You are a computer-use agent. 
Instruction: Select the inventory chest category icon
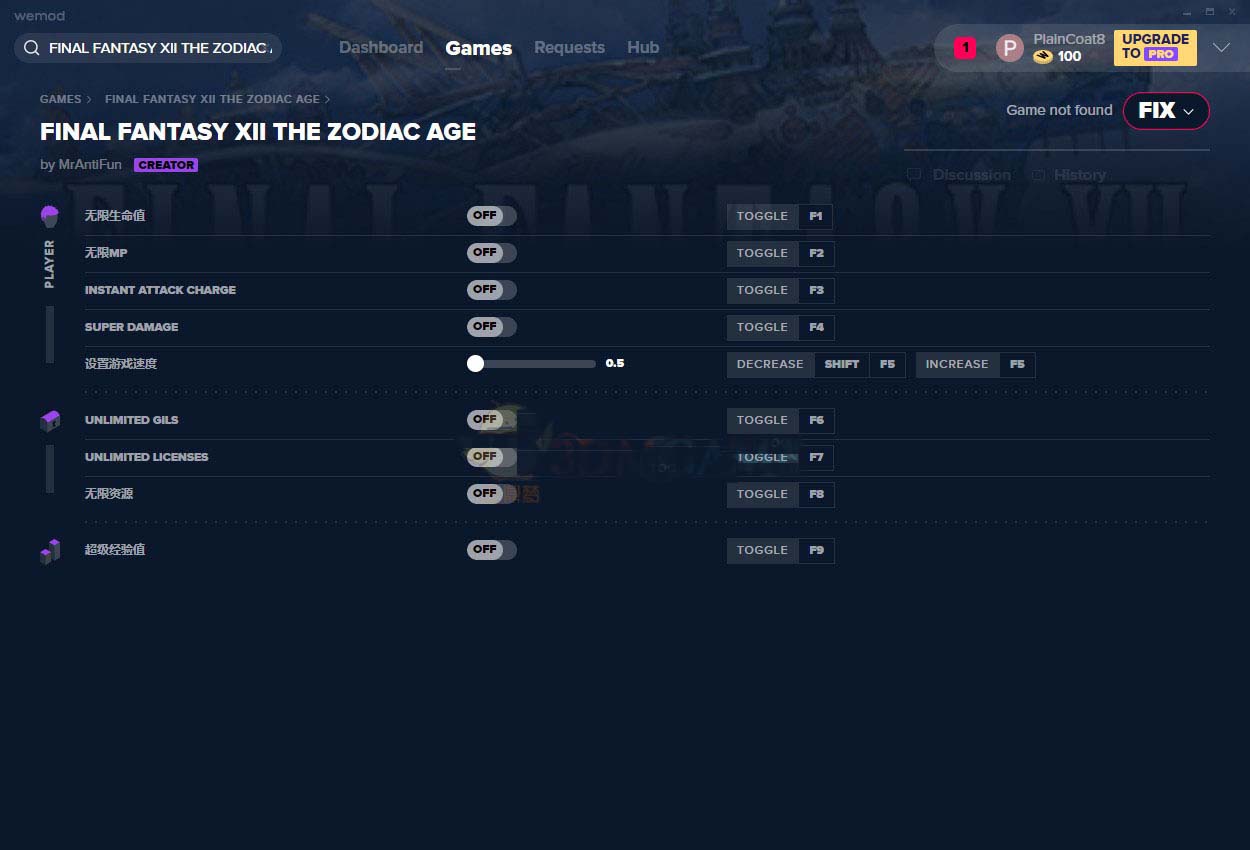coord(49,421)
